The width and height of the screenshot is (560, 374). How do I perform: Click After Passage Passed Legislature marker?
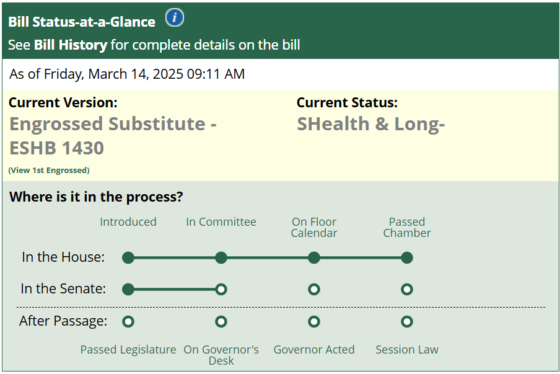pyautogui.click(x=128, y=321)
